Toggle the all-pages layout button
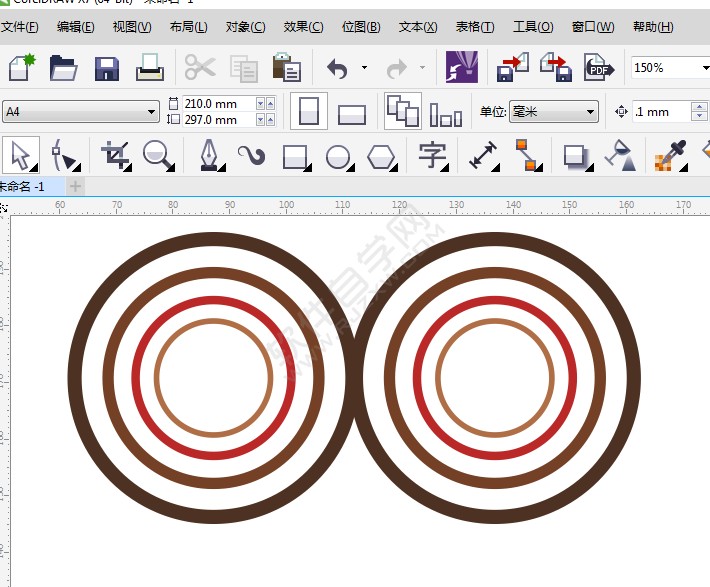This screenshot has width=710, height=587. [x=403, y=111]
